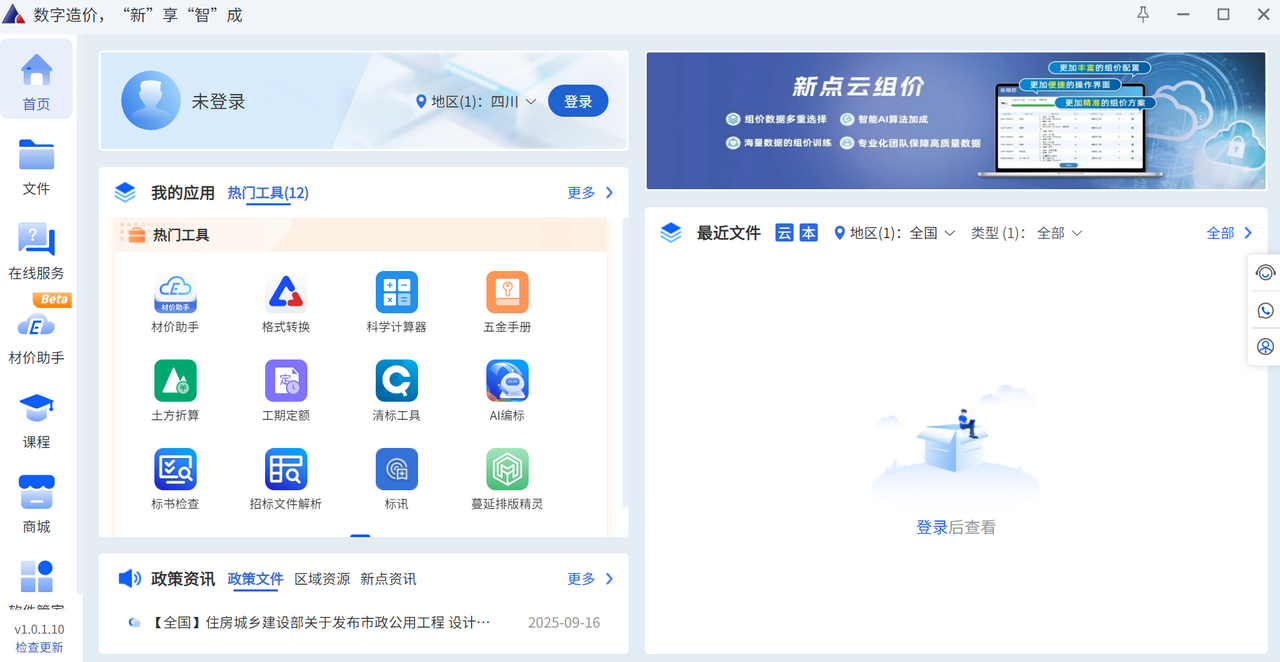Switch to the 区域资源 tab
This screenshot has height=662, width=1280.
click(323, 579)
